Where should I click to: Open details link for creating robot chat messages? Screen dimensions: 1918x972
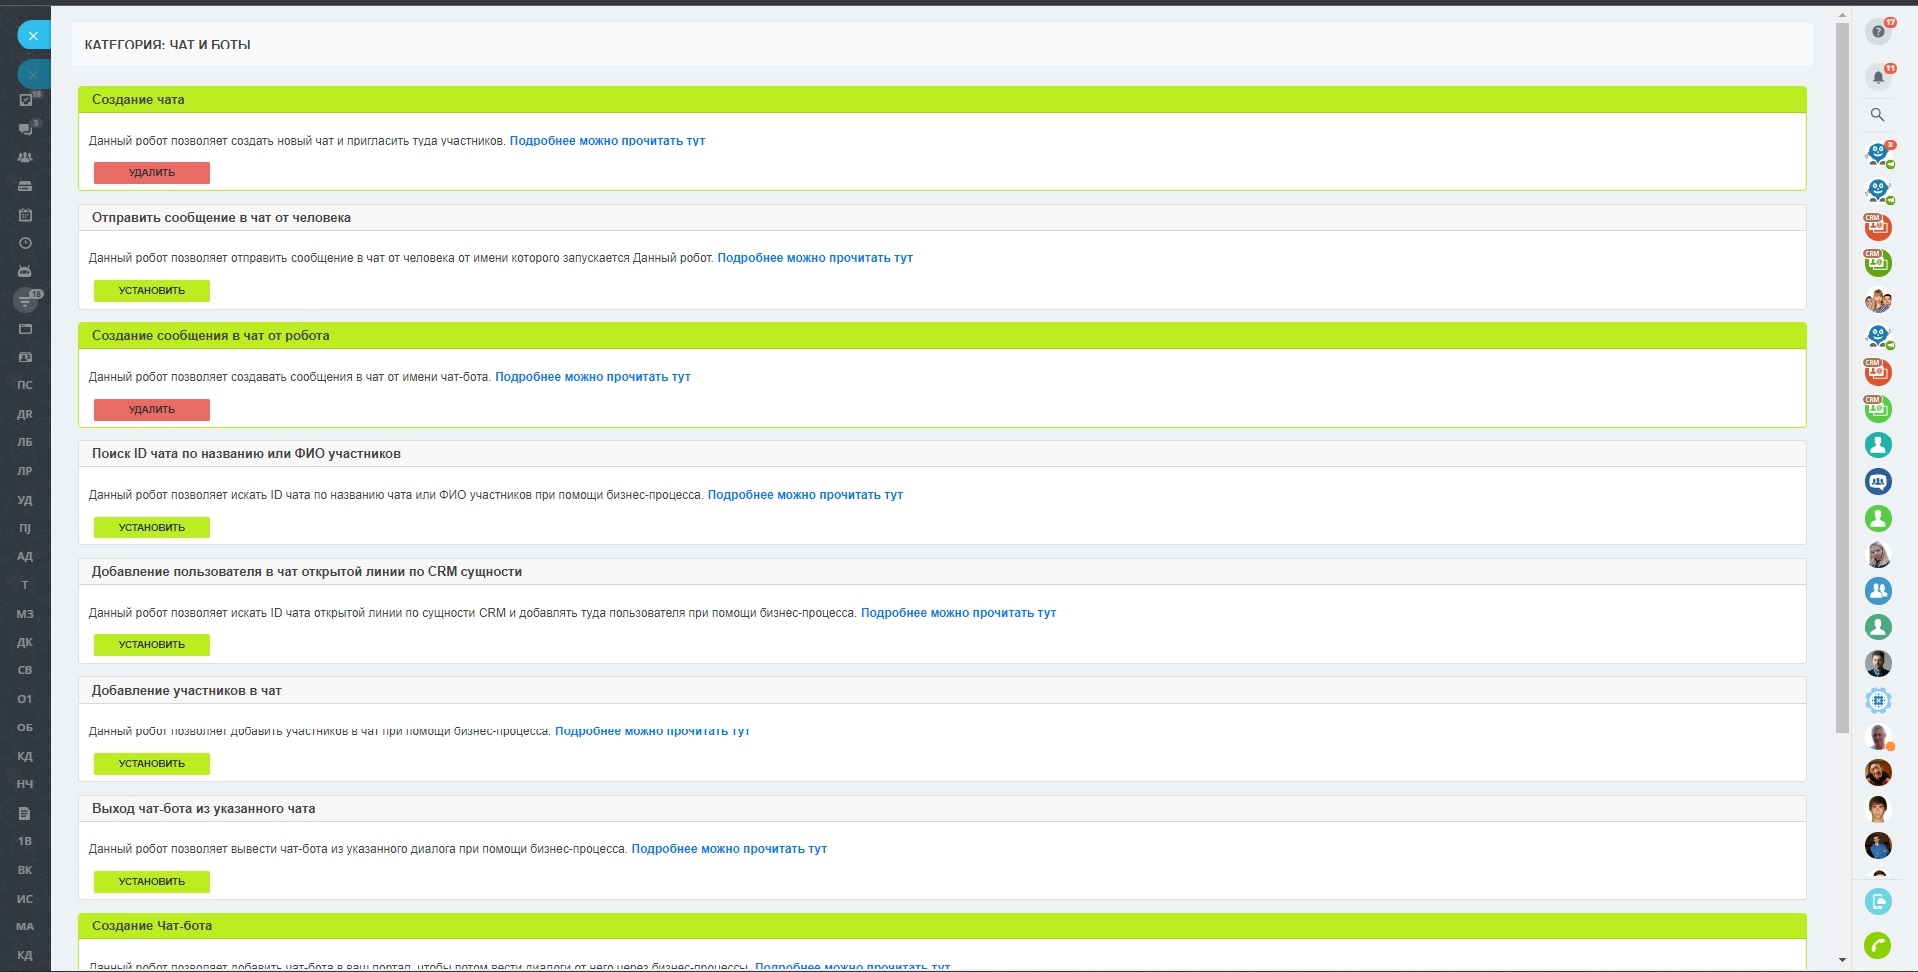pyautogui.click(x=593, y=377)
